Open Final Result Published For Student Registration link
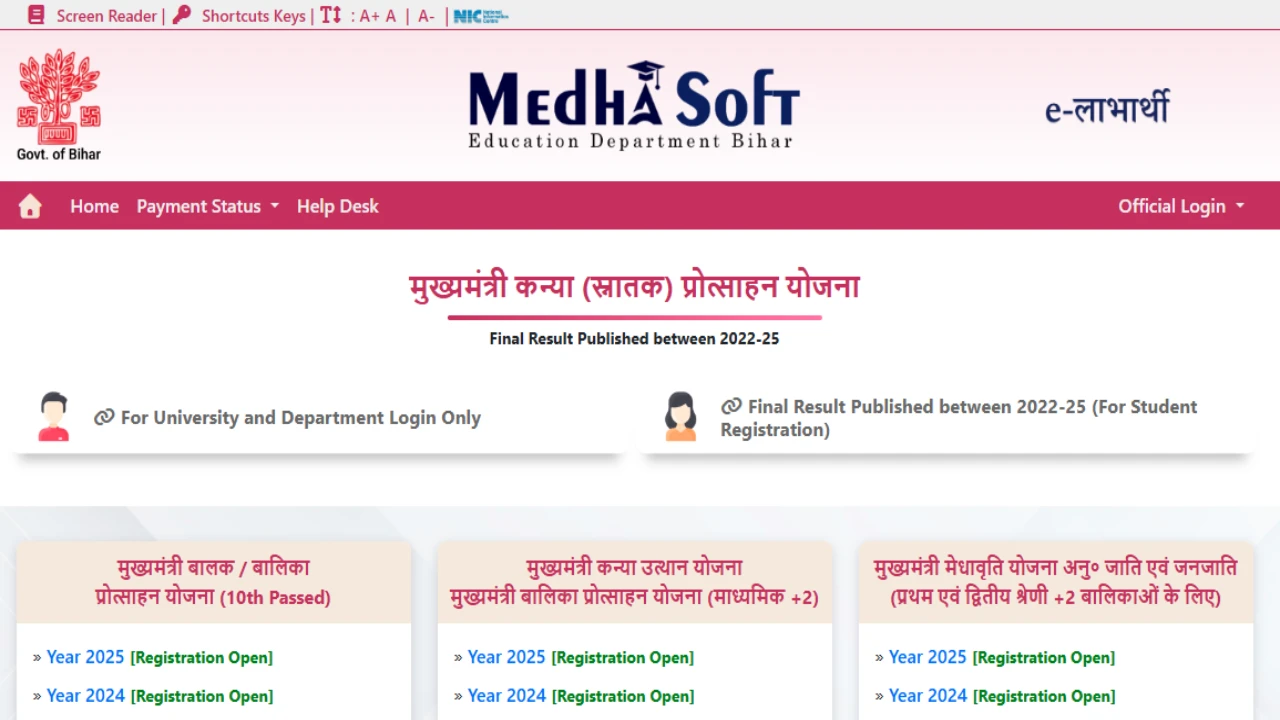 (x=958, y=418)
